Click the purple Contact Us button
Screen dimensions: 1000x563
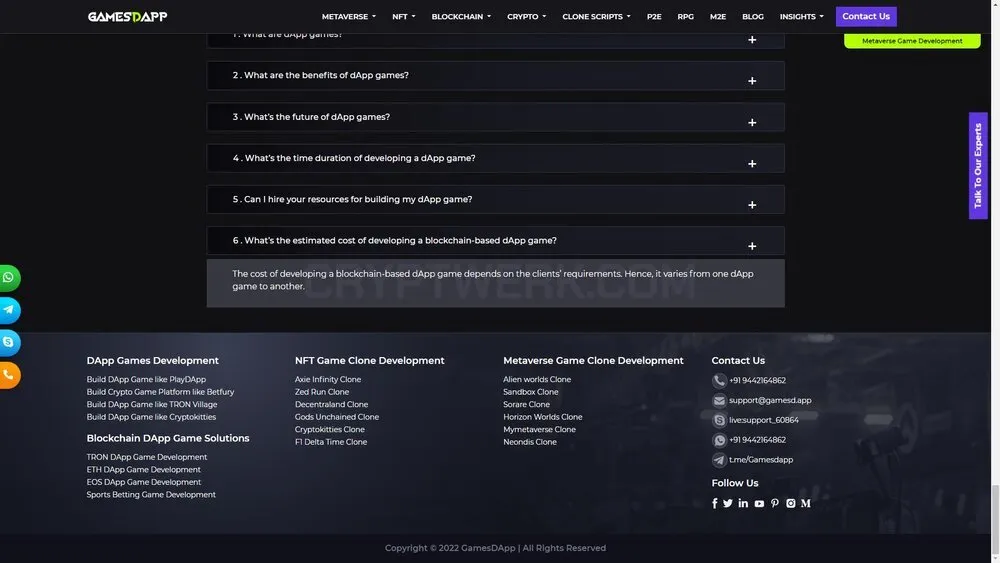tap(866, 17)
